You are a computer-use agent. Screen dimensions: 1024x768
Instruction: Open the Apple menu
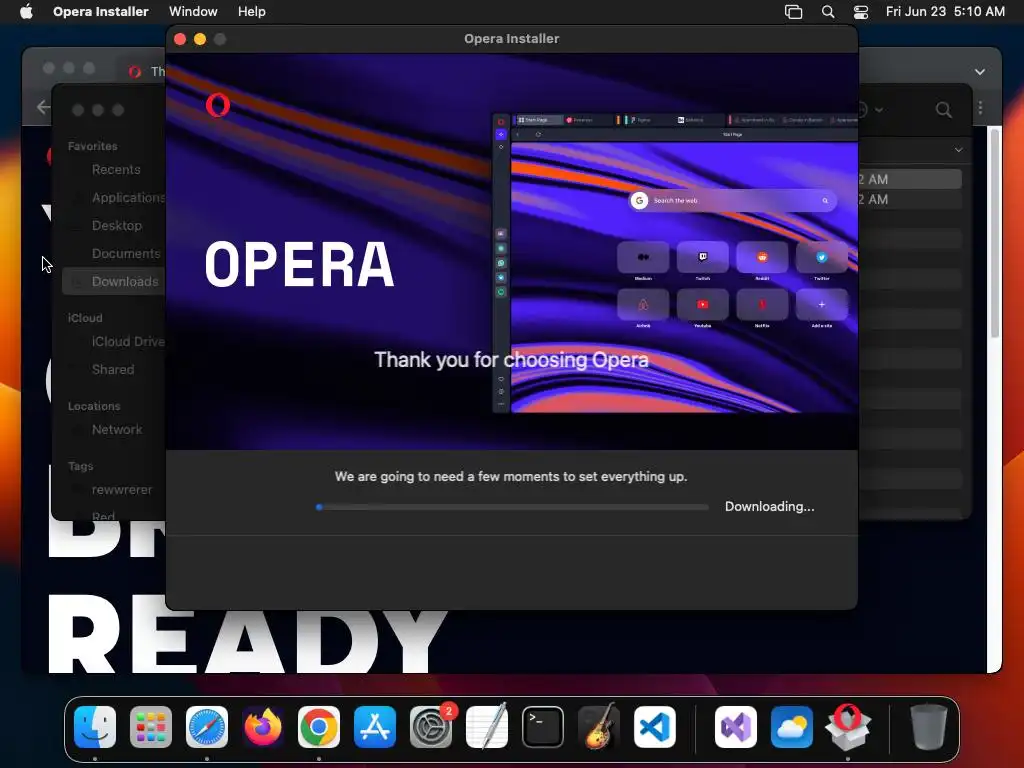tap(26, 11)
